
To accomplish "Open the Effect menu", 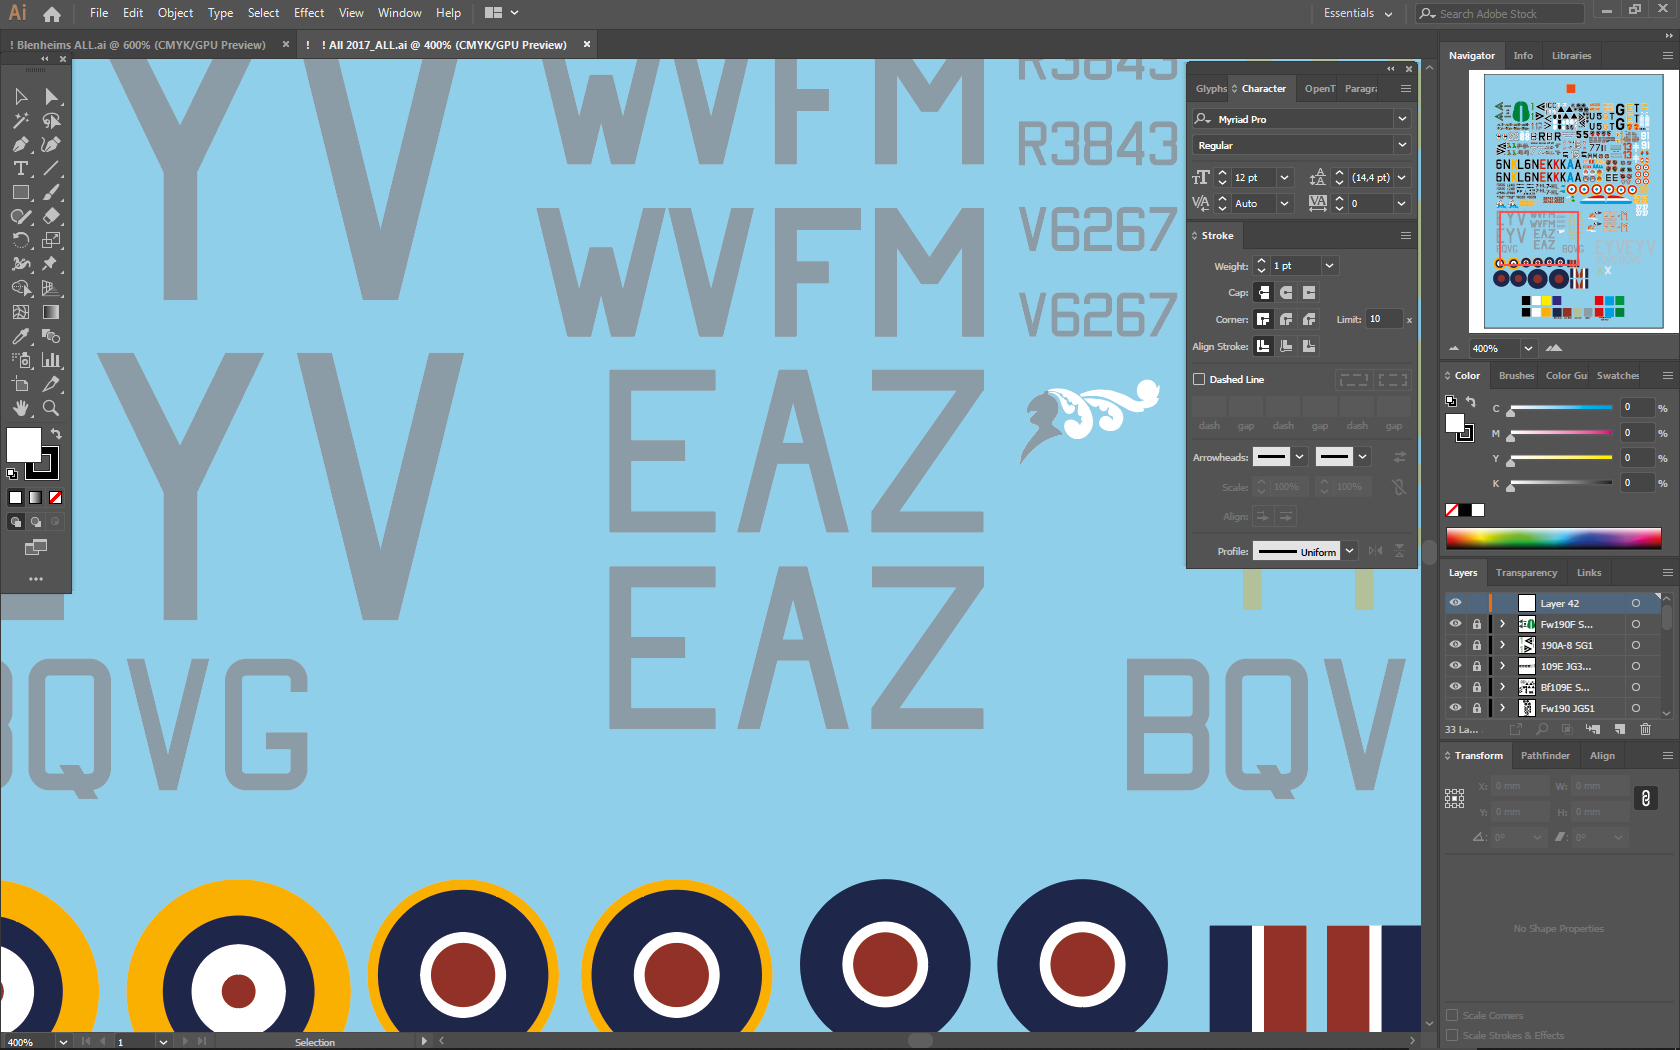I will [309, 13].
